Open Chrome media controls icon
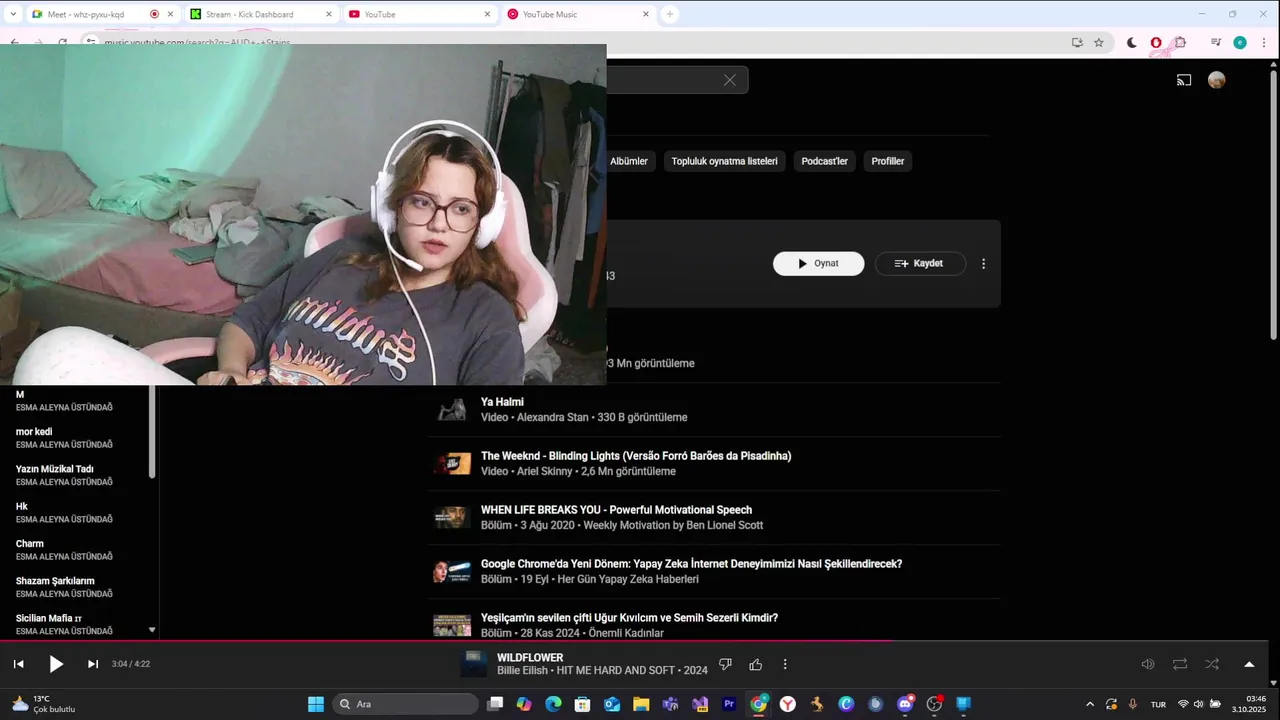Image resolution: width=1280 pixels, height=720 pixels. tap(1216, 43)
